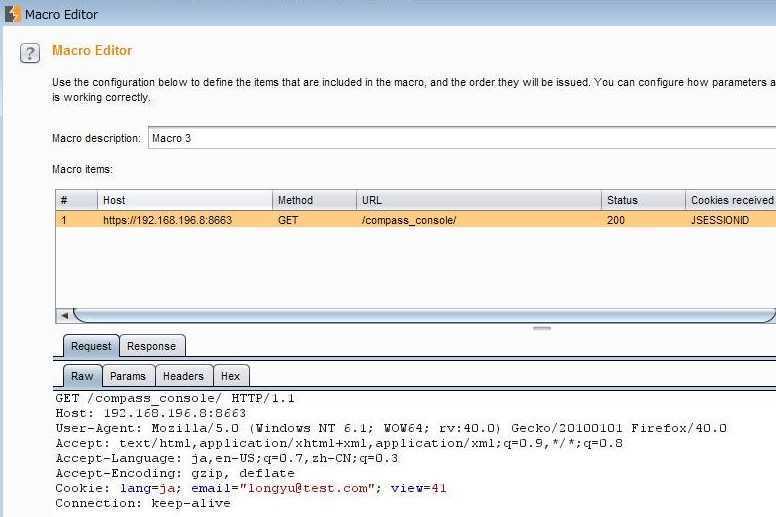
Task: Click the # column header
Action: point(76,200)
